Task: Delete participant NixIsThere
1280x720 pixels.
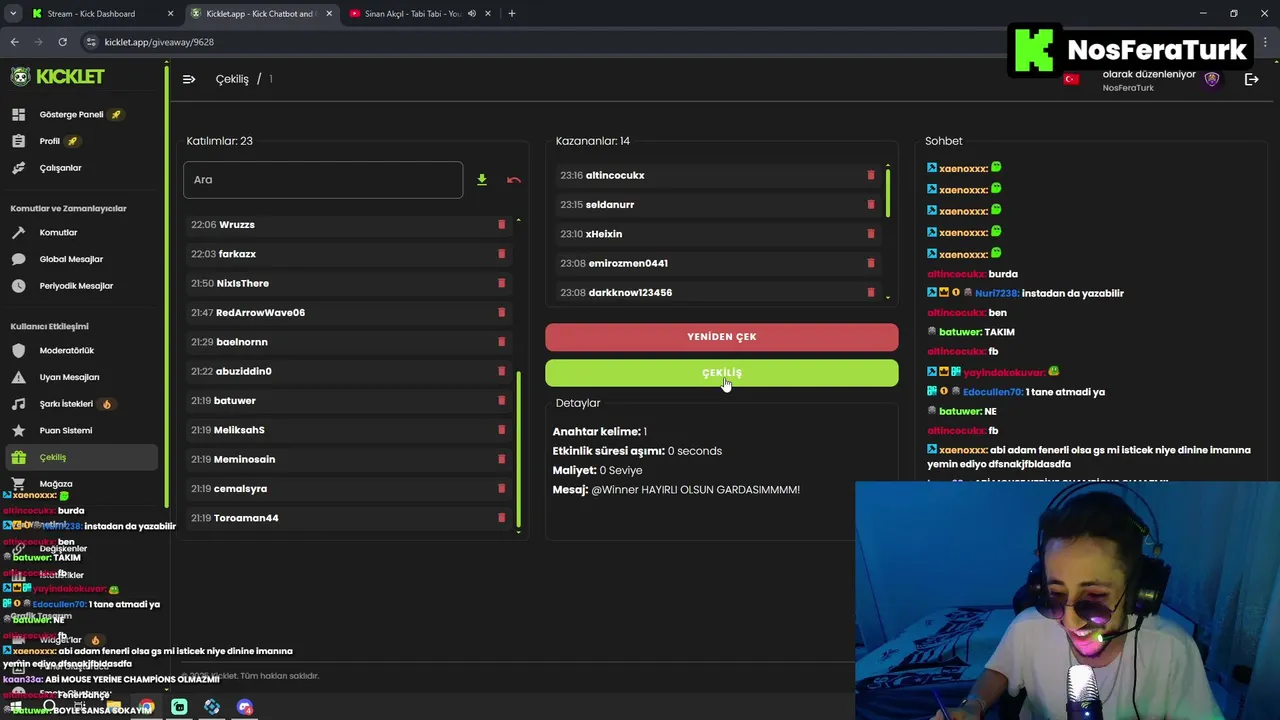Action: click(x=501, y=283)
